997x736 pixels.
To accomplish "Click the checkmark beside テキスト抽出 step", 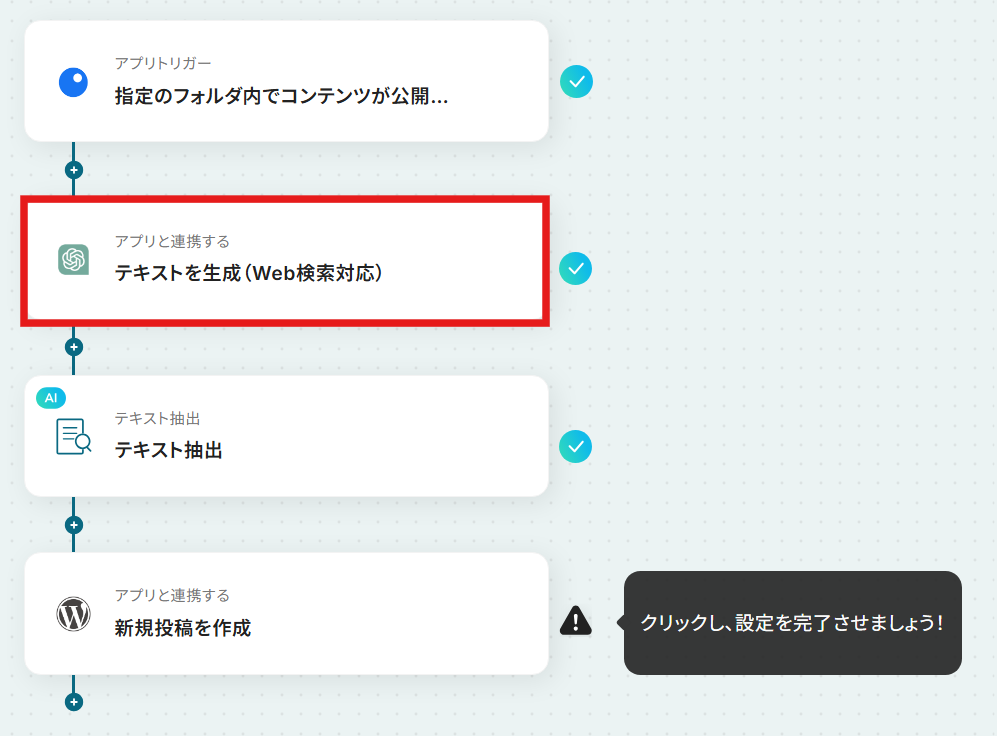I will pos(575,447).
